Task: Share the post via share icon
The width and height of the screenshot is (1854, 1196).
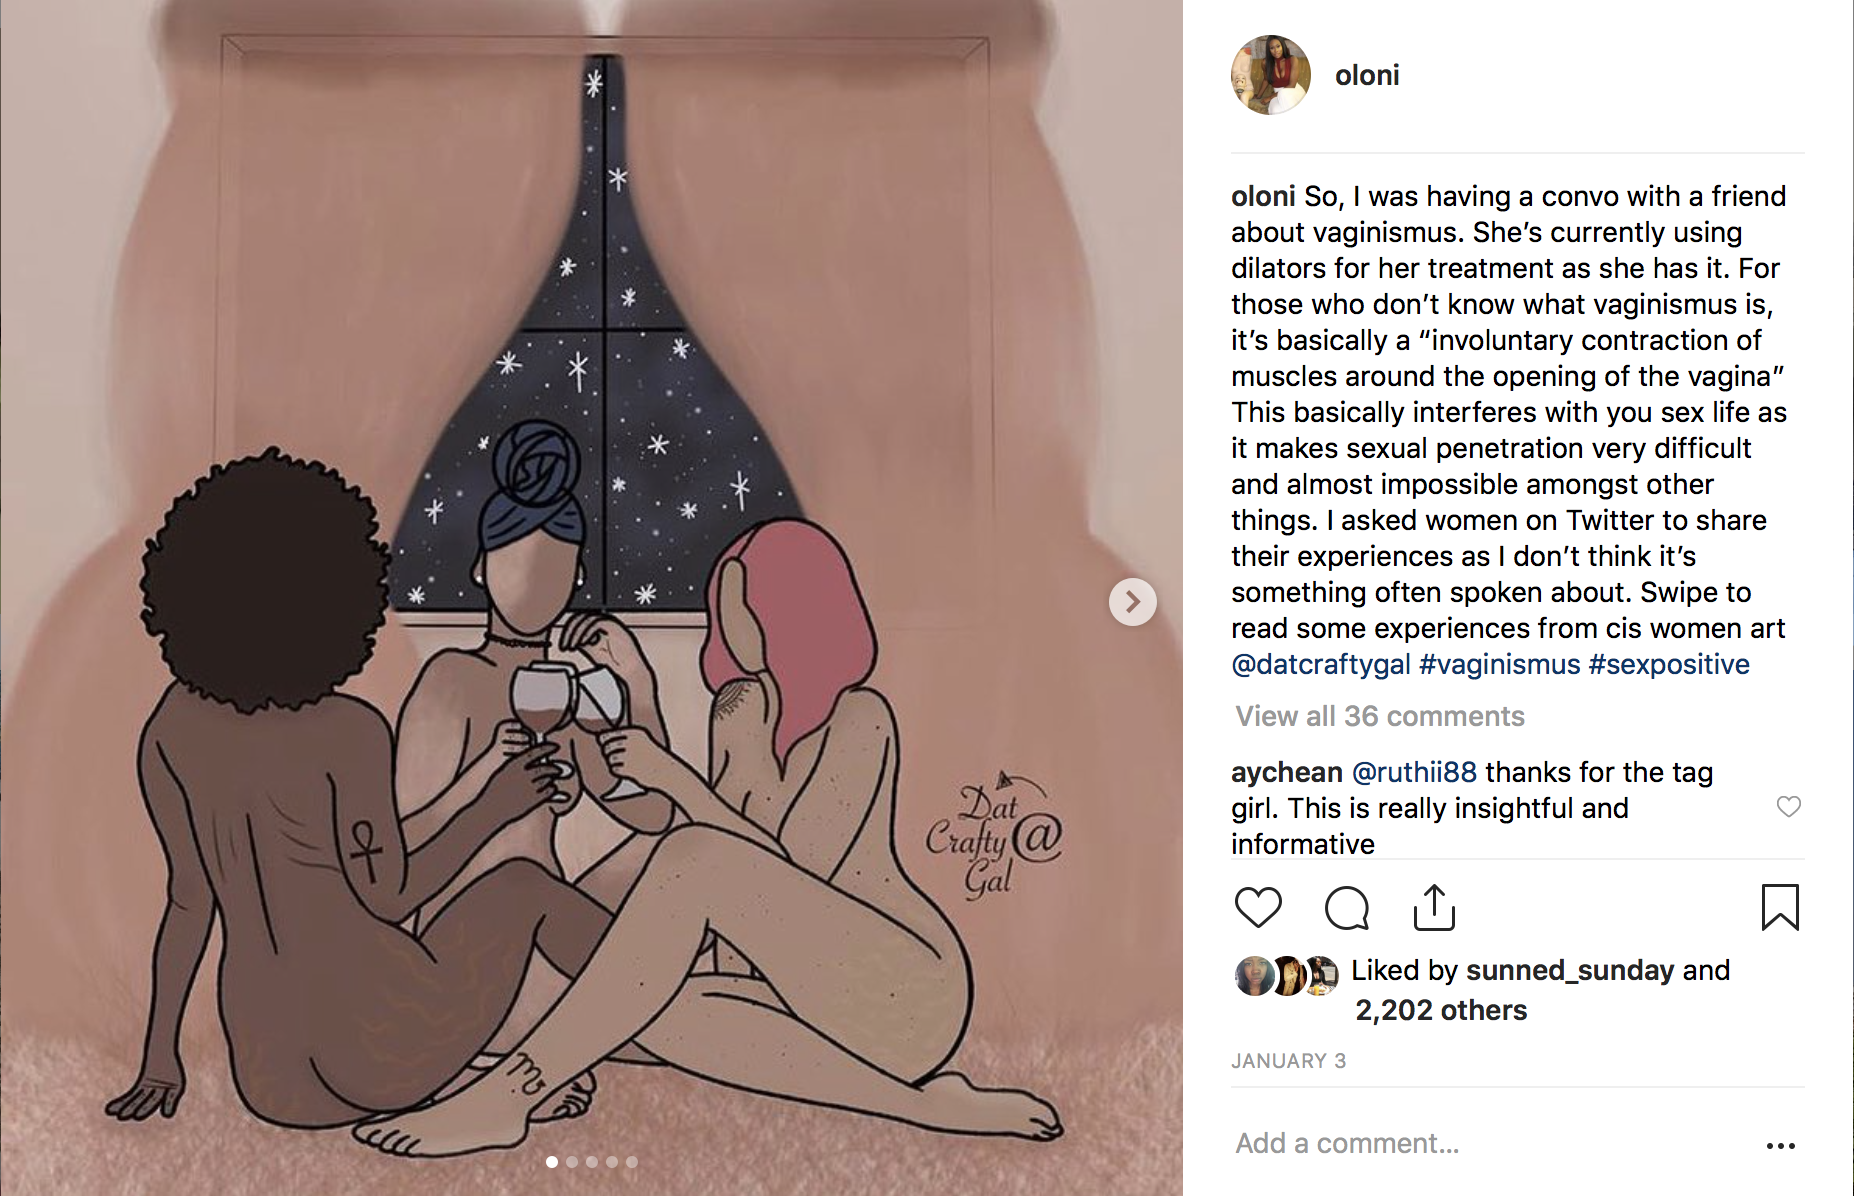Action: (1434, 907)
